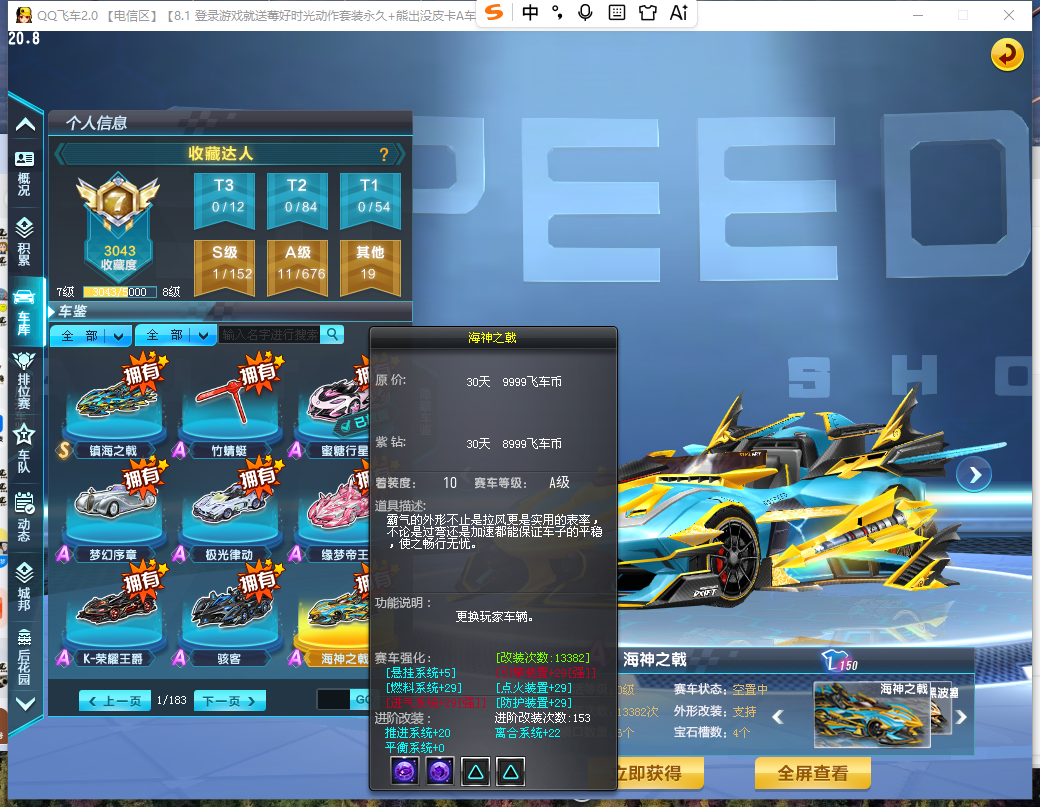Click the IME microphone voice input
This screenshot has width=1040, height=807.
pos(585,13)
